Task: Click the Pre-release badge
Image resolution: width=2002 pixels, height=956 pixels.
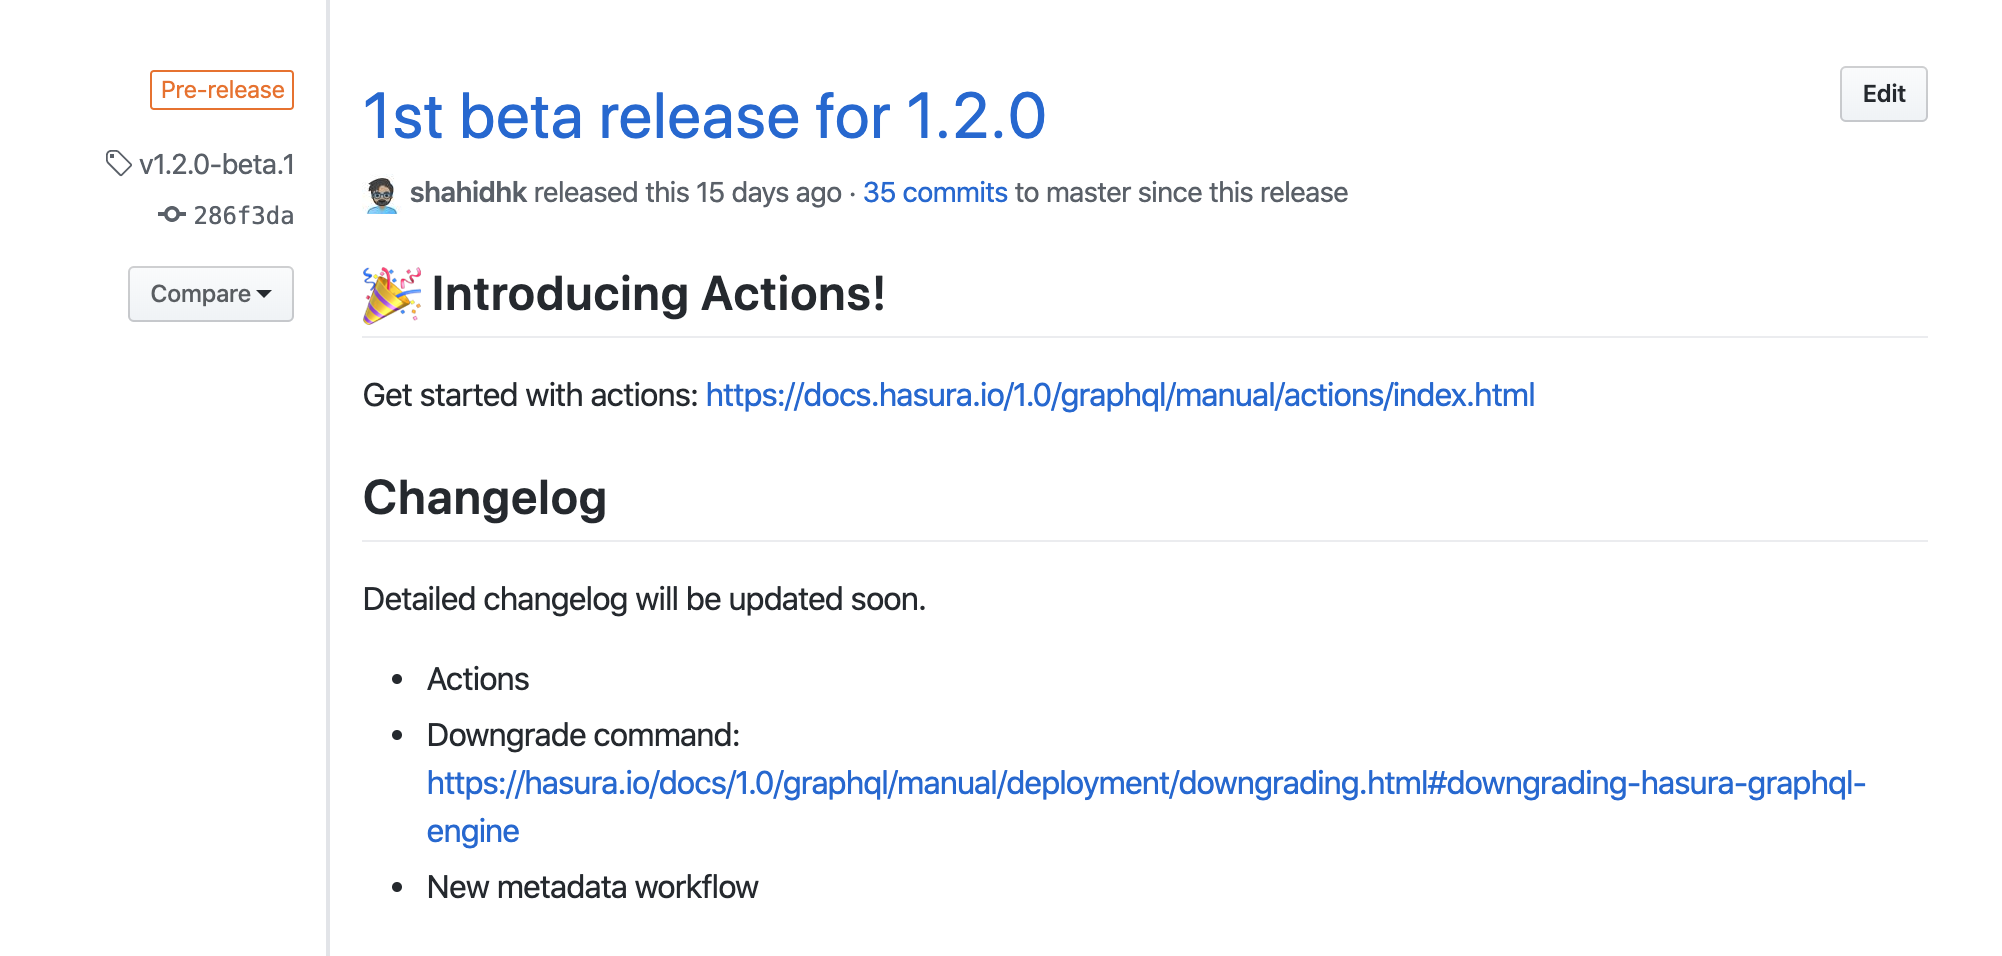Action: (x=222, y=90)
